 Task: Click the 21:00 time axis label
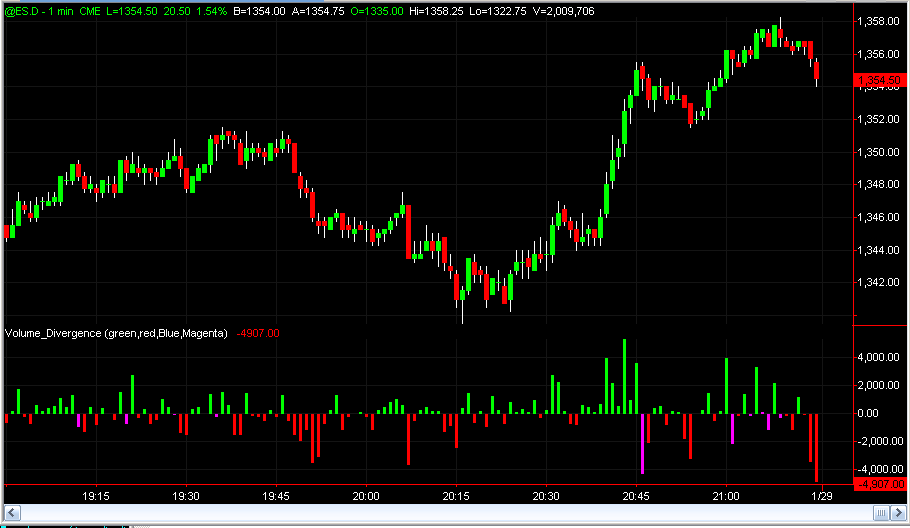click(726, 496)
